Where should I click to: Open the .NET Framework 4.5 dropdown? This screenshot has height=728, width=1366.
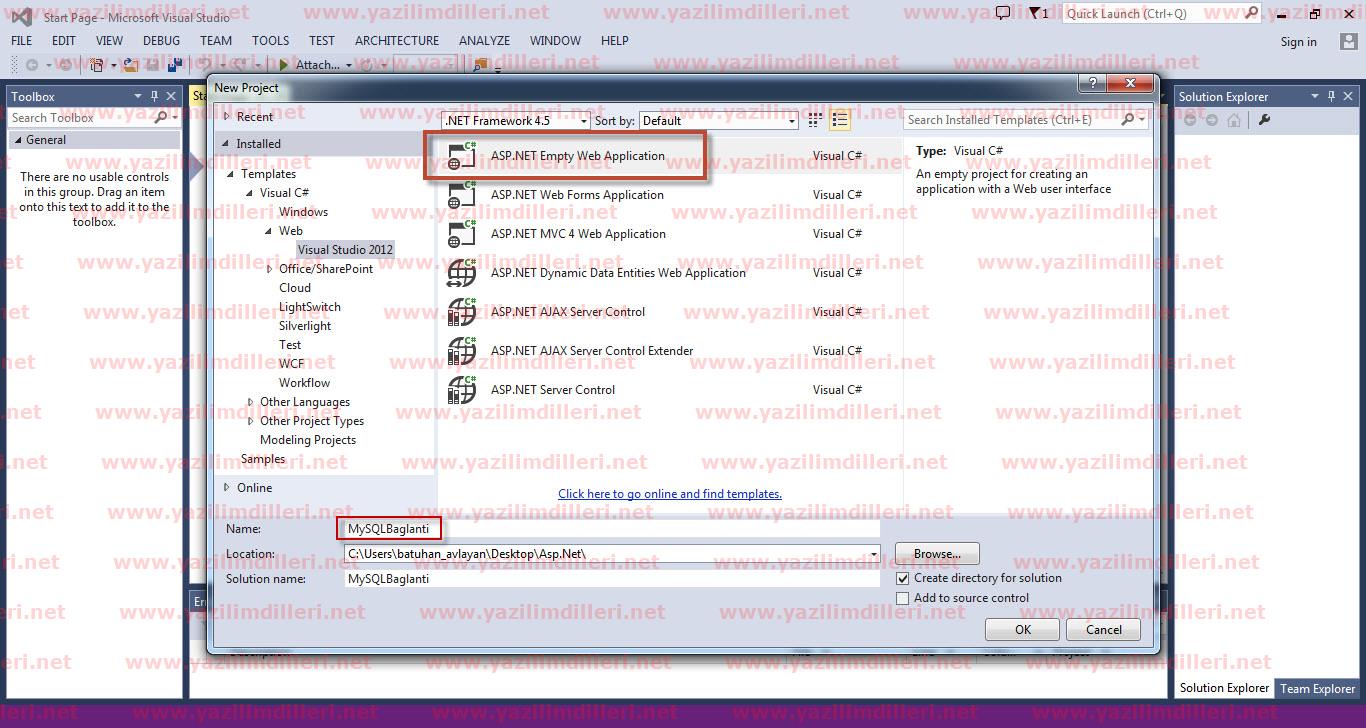click(x=516, y=120)
